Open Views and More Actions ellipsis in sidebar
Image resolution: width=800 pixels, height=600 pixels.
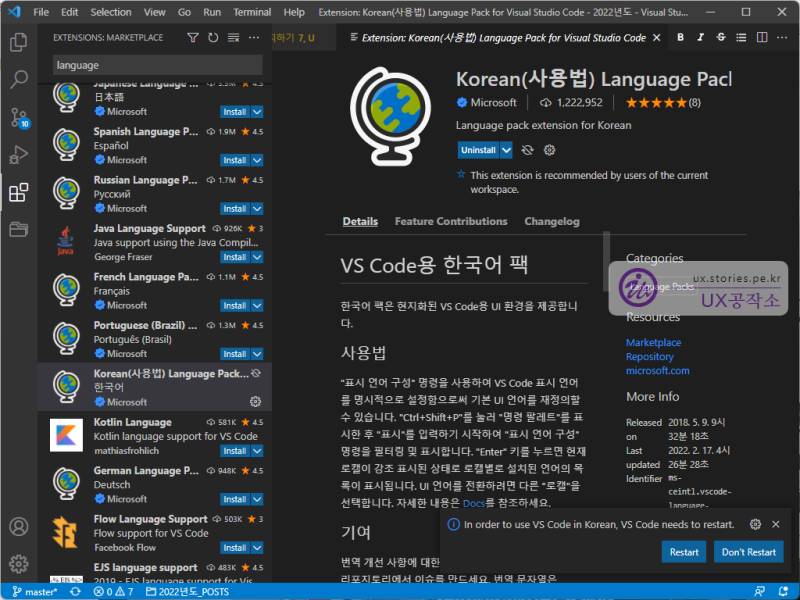(254, 38)
